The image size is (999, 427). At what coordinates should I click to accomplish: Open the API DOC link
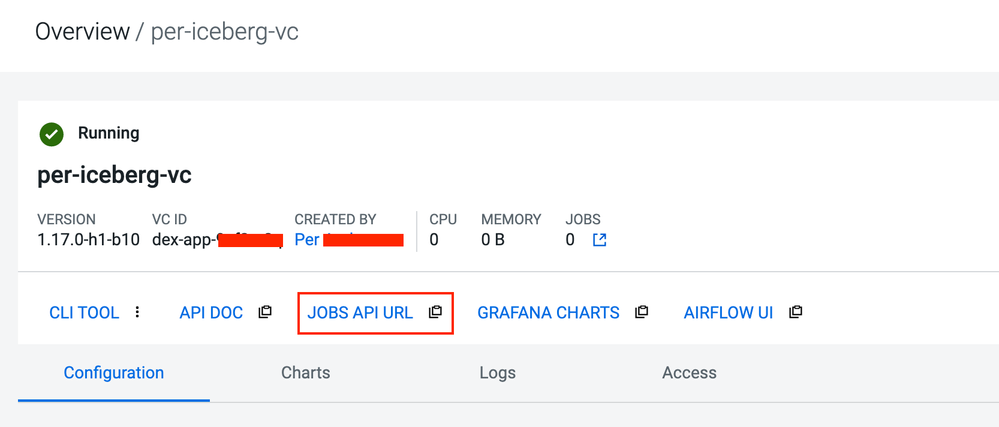click(x=211, y=312)
